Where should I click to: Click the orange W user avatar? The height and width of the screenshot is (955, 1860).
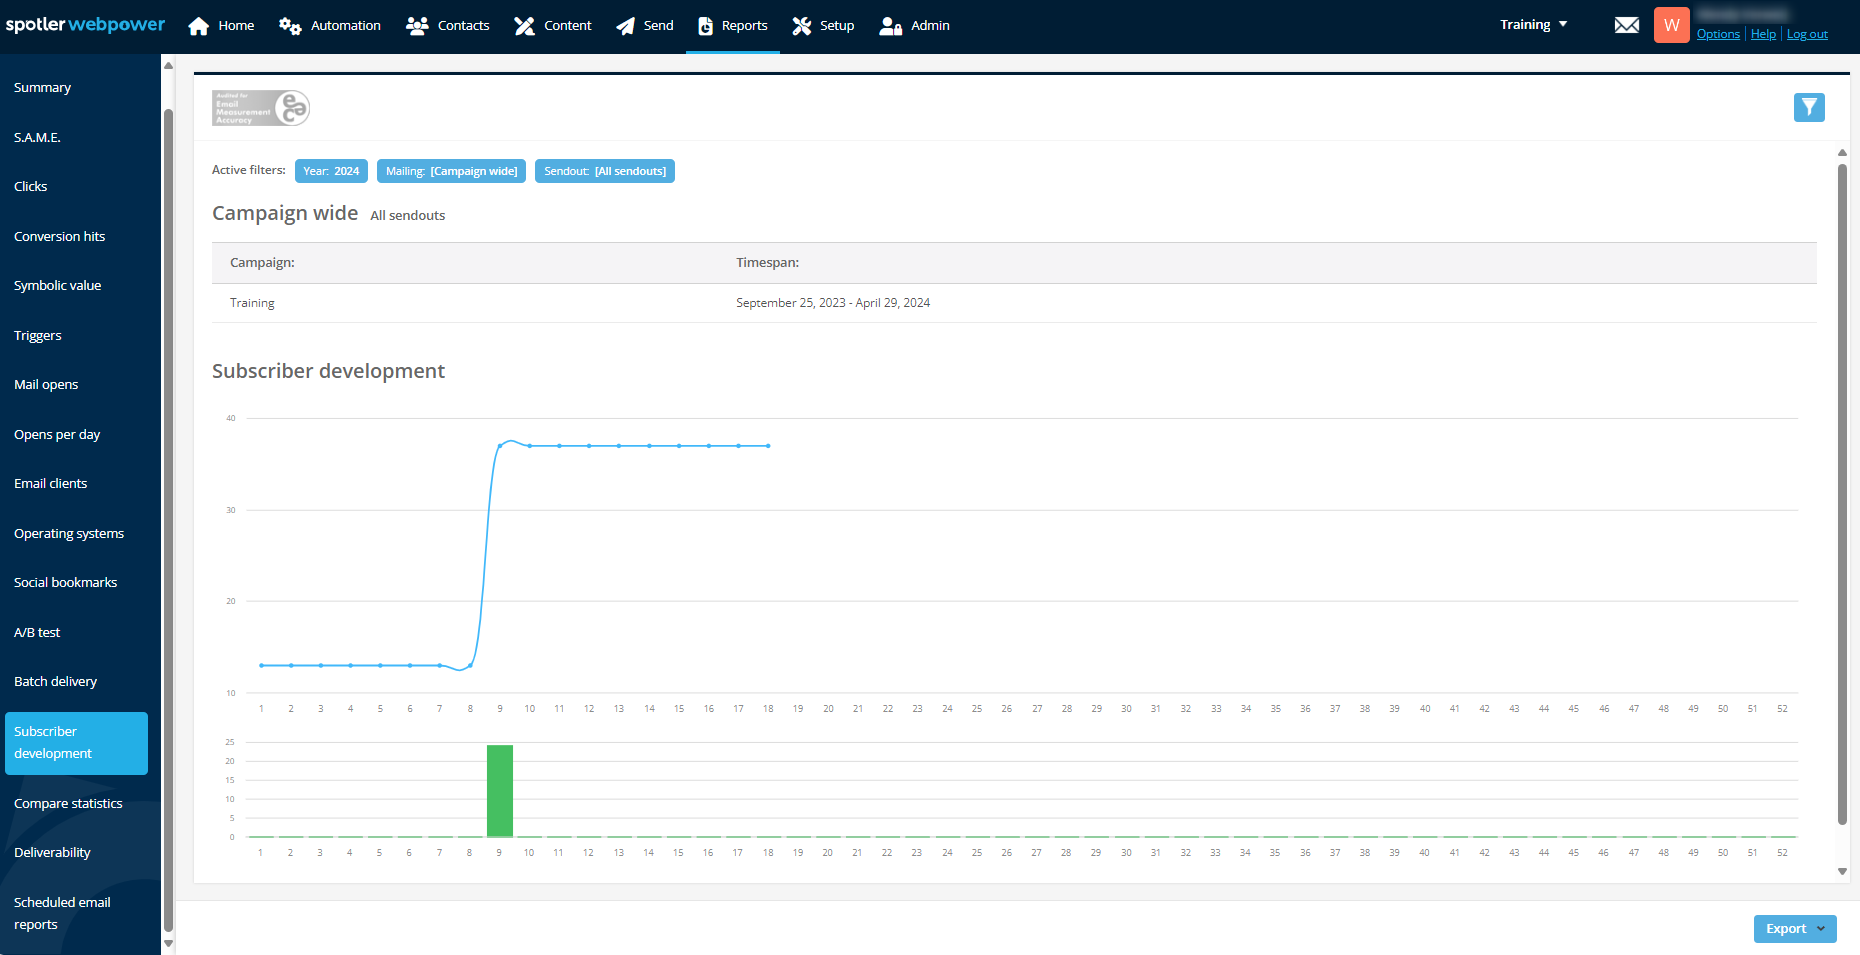point(1671,25)
